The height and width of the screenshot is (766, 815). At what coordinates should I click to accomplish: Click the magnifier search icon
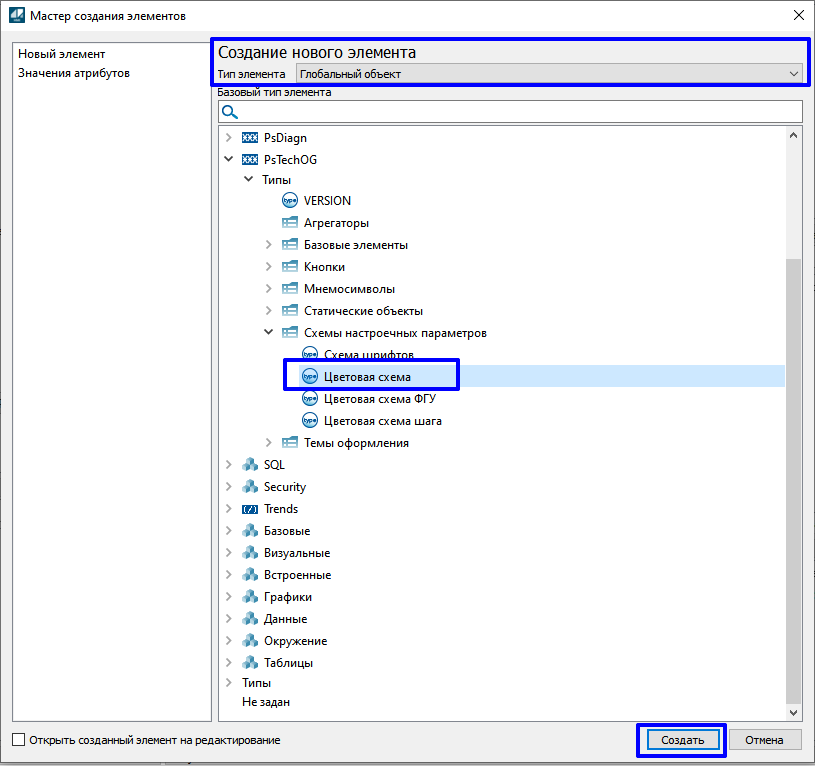click(230, 112)
